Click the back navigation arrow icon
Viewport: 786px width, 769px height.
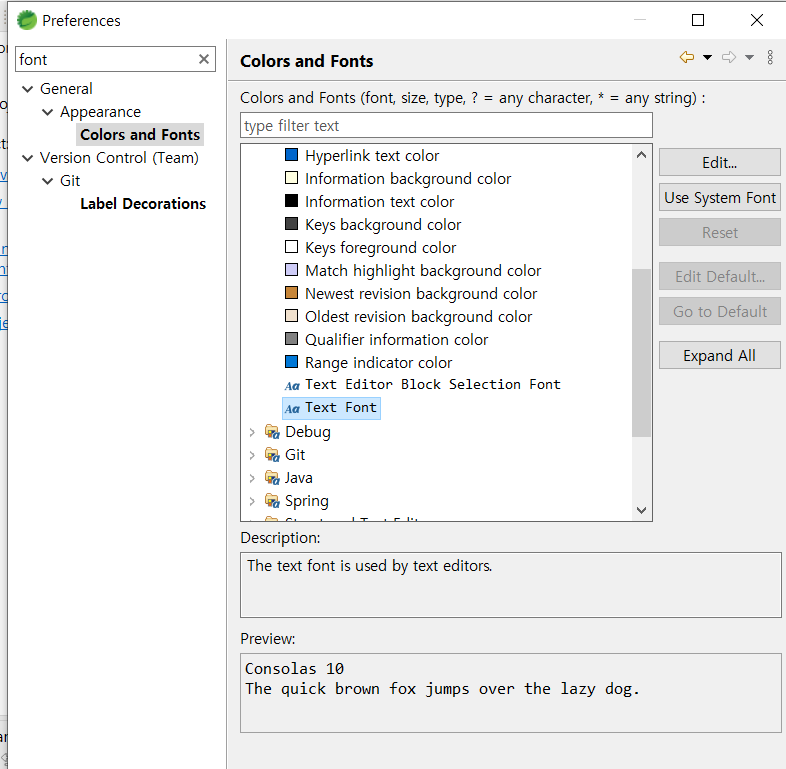[x=687, y=57]
